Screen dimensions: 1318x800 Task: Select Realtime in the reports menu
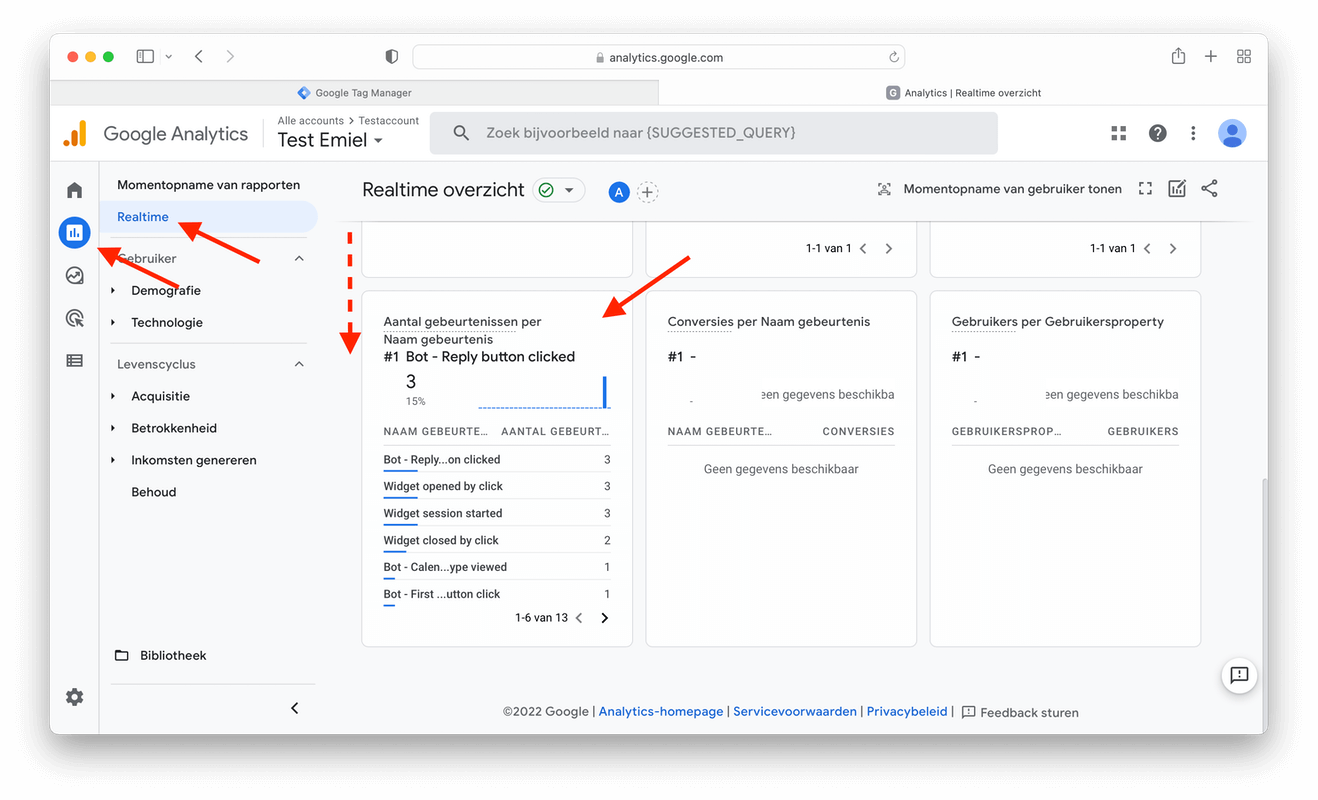(208, 217)
